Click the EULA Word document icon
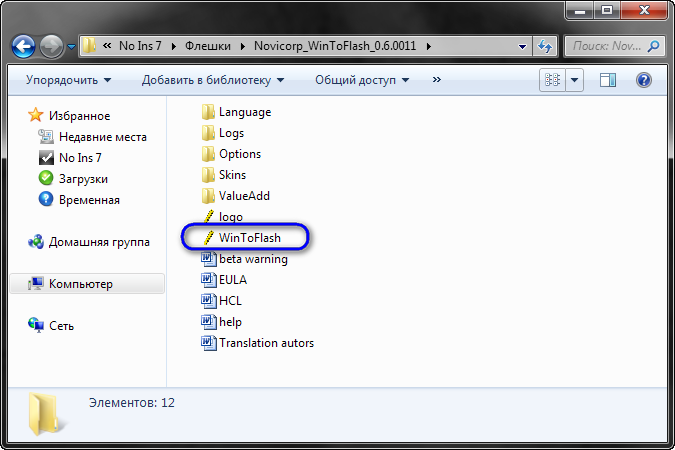The width and height of the screenshot is (675, 450). click(209, 280)
